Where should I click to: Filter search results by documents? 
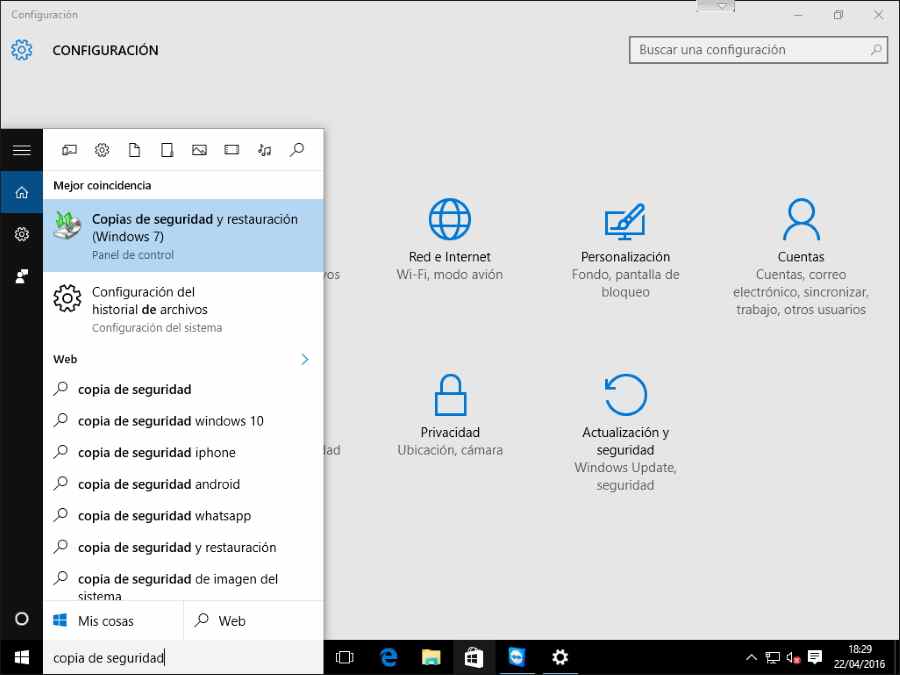click(x=134, y=150)
